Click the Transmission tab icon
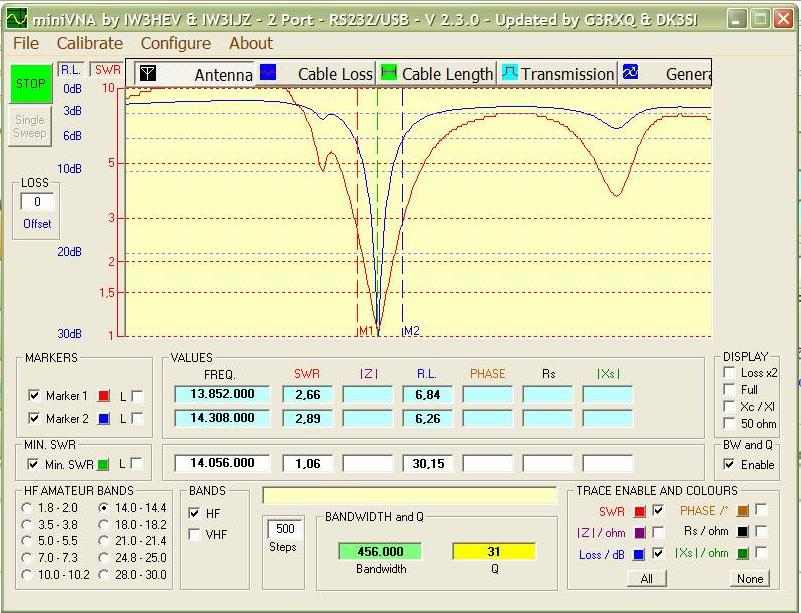 pyautogui.click(x=509, y=73)
